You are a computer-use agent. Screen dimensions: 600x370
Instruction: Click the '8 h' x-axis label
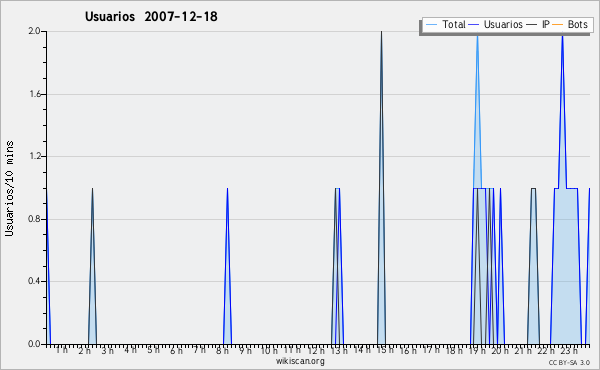(222, 351)
